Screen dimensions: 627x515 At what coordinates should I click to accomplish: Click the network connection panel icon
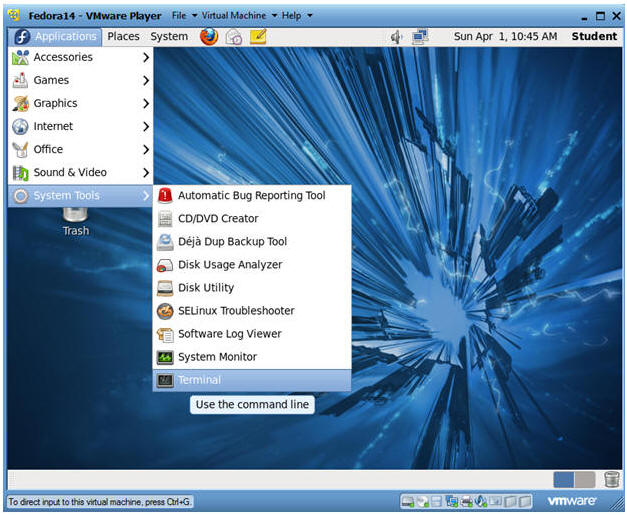click(x=420, y=37)
